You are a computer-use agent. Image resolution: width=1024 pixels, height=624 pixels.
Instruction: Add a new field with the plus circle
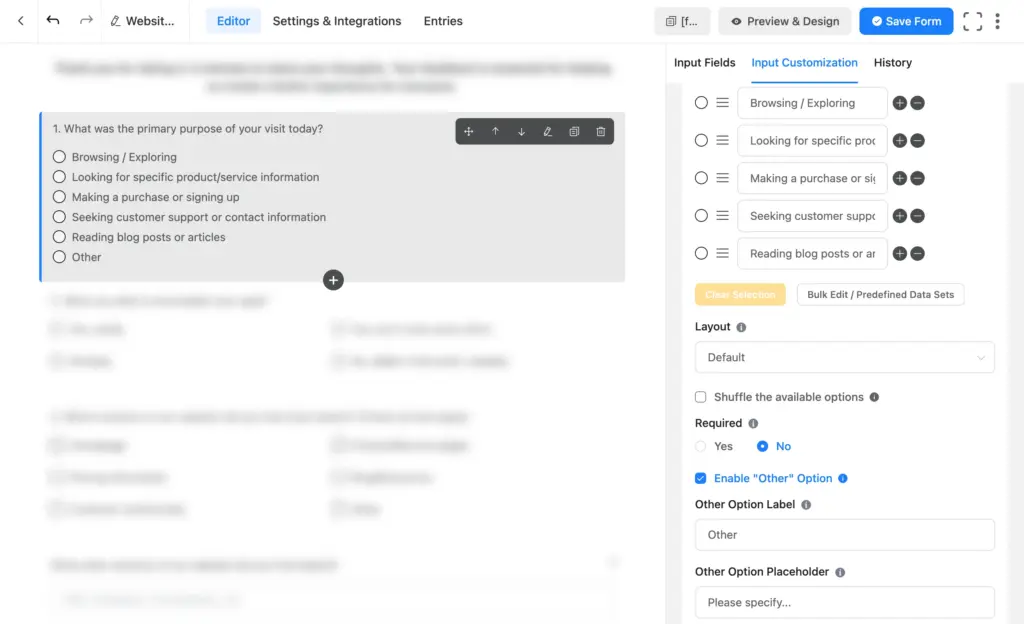333,280
